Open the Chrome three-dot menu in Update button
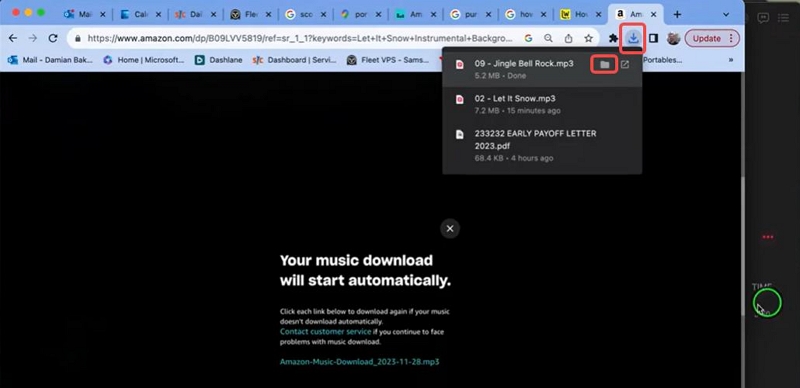 [731, 38]
